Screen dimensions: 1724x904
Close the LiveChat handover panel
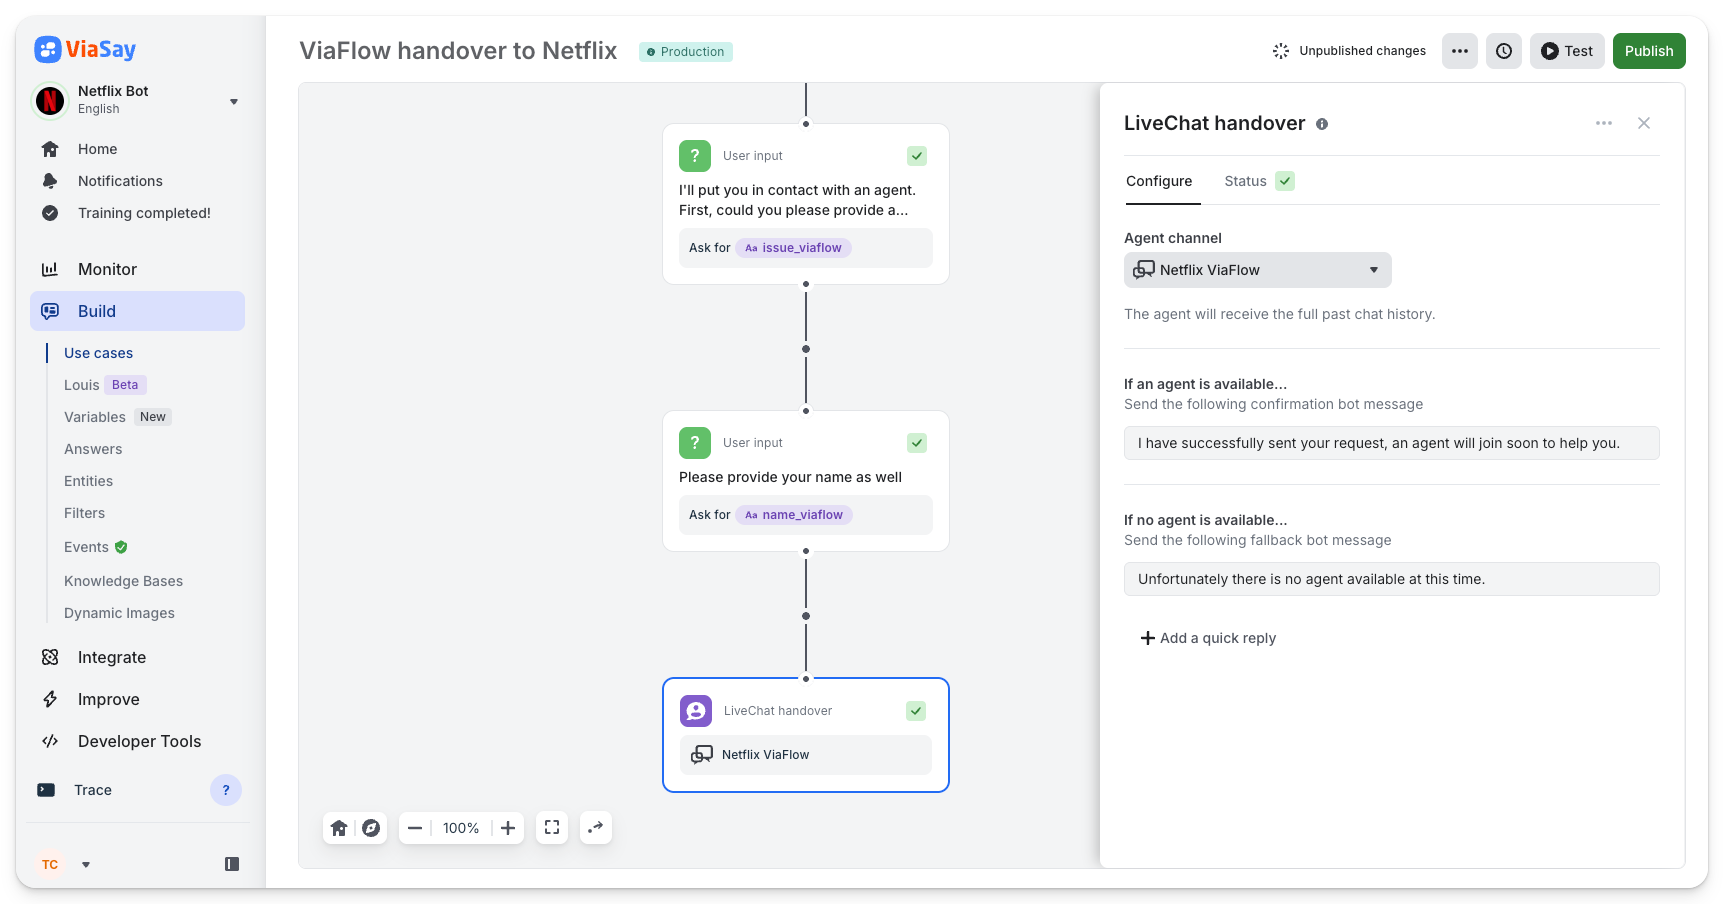click(x=1644, y=123)
